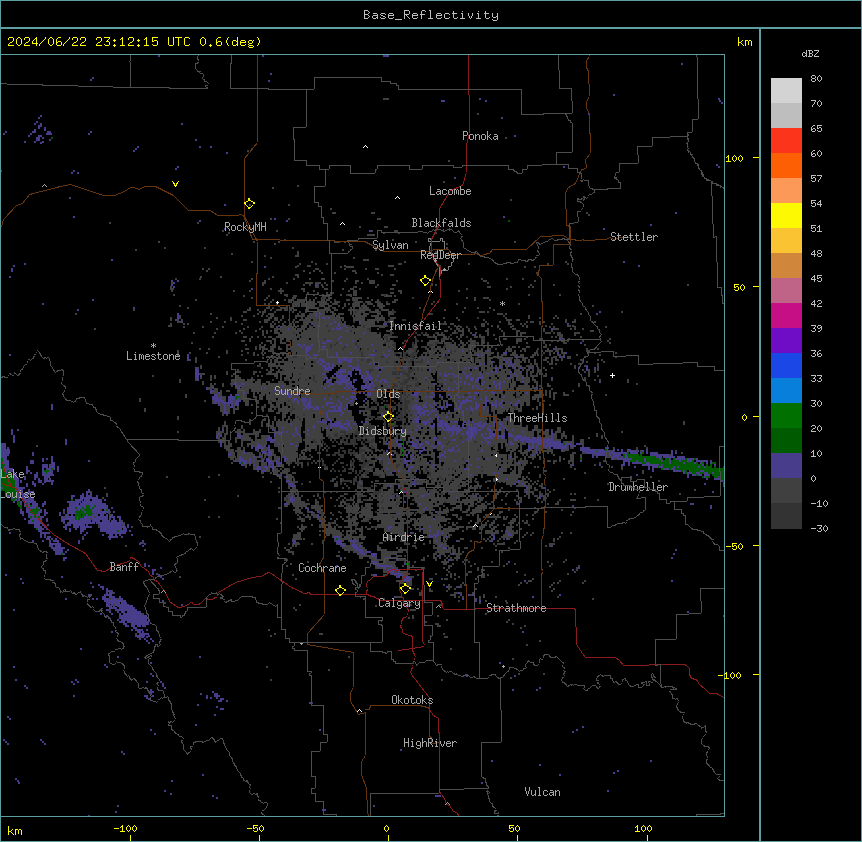
Task: Click the Vulcan city label
Action: (543, 792)
